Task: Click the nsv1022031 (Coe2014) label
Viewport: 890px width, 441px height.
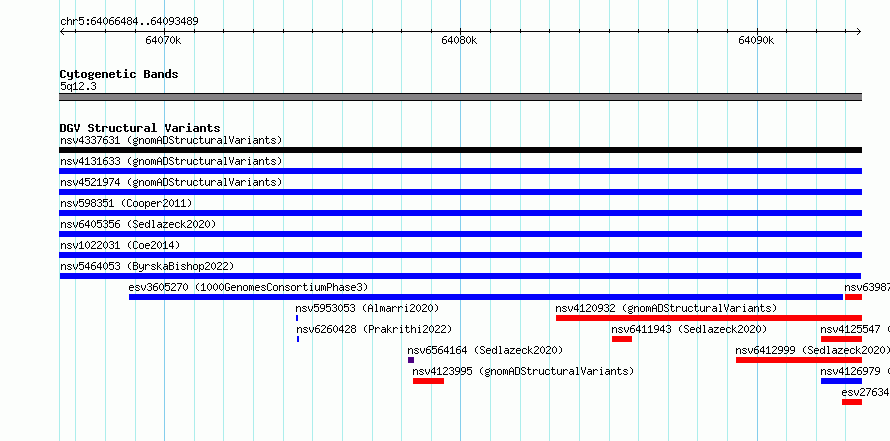Action: tap(120, 245)
